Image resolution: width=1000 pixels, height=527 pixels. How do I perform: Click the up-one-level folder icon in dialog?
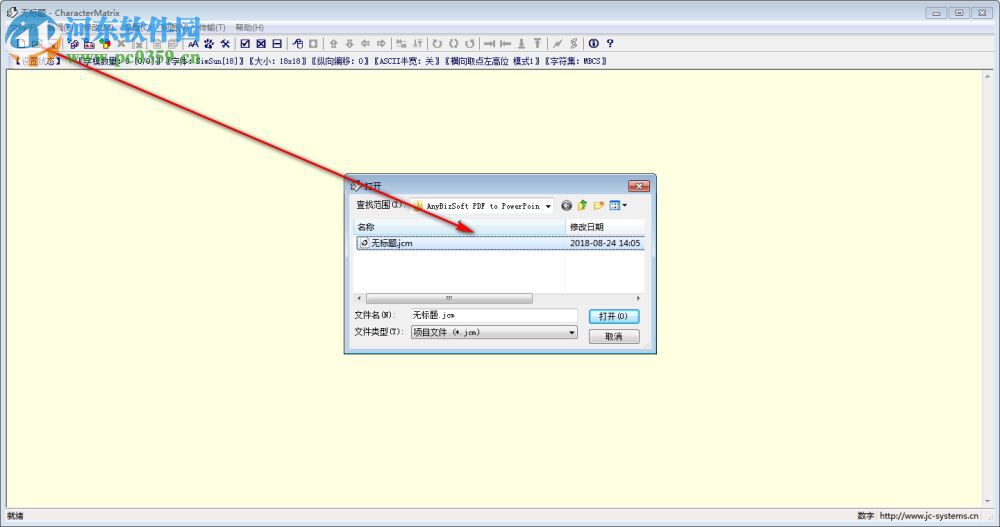click(x=582, y=205)
